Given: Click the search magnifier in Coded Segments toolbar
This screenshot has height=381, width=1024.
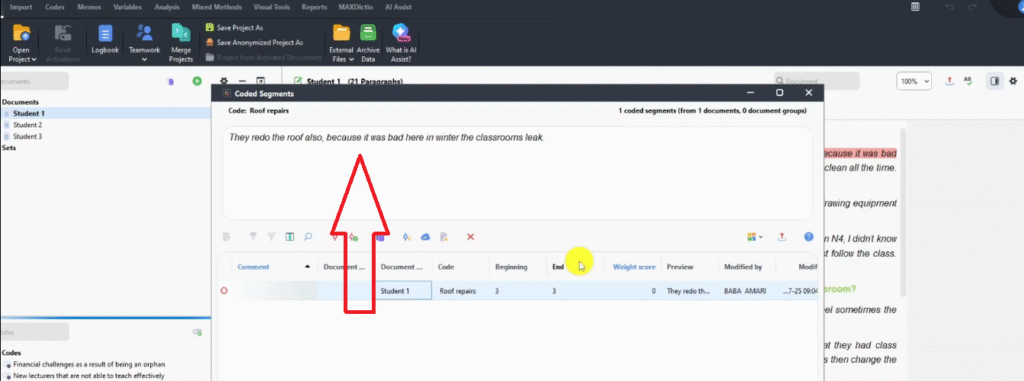Looking at the screenshot, I should coord(308,237).
